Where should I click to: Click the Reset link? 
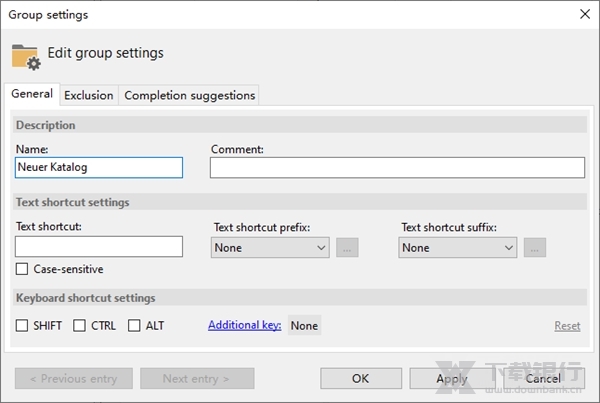pyautogui.click(x=567, y=326)
